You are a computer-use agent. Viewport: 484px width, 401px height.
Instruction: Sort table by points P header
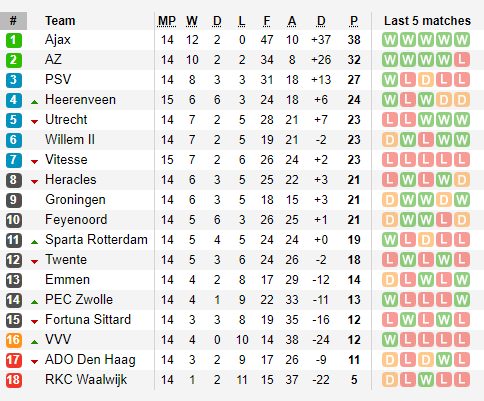pos(354,21)
